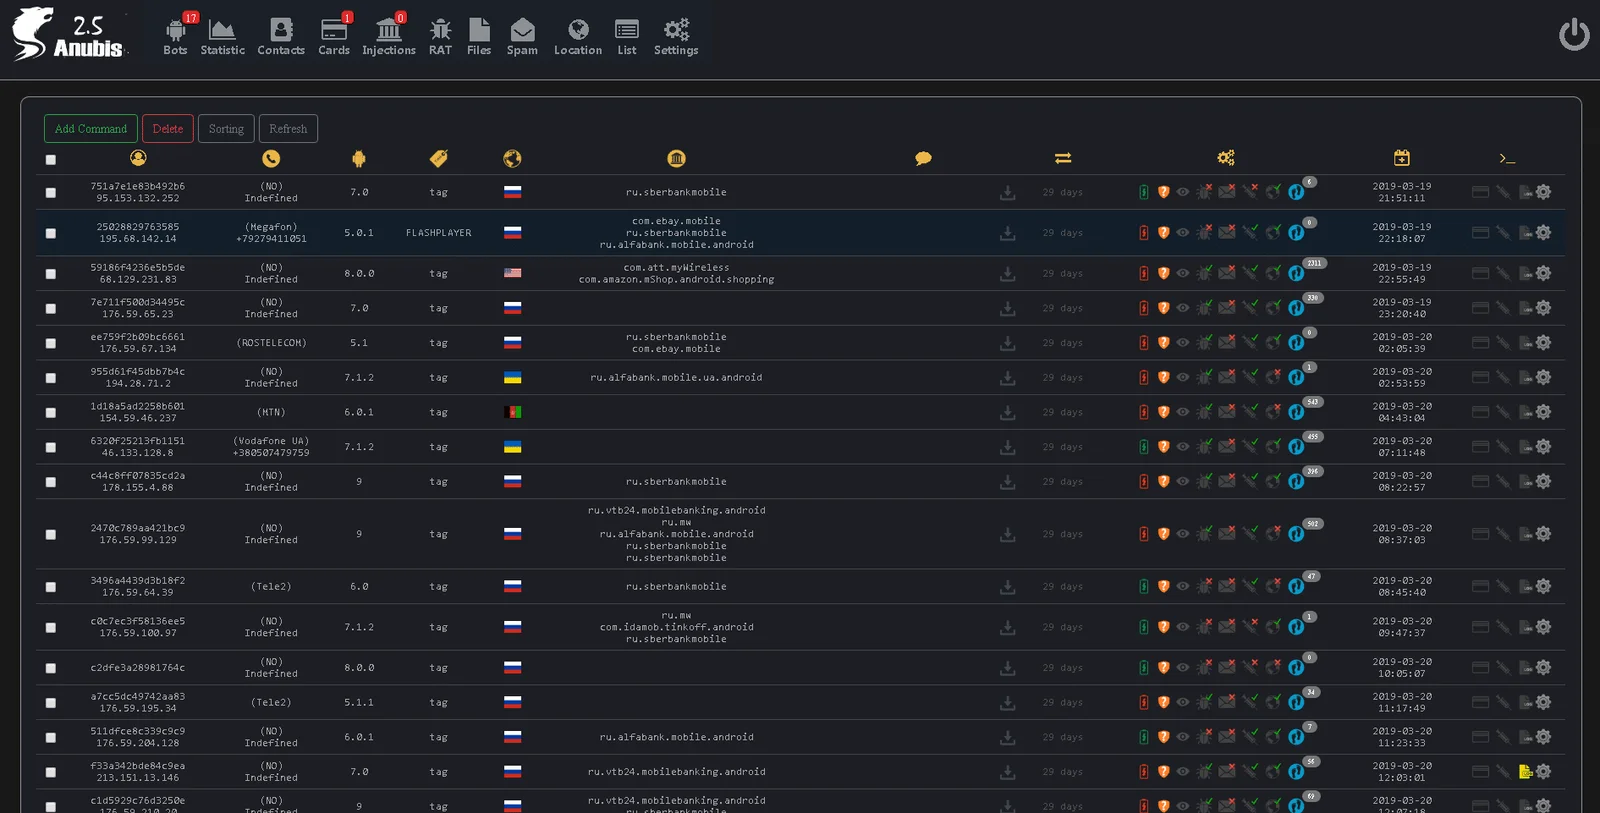
Task: Click the eye icon in ru.sberbankmobile first row
Action: pos(1183,192)
